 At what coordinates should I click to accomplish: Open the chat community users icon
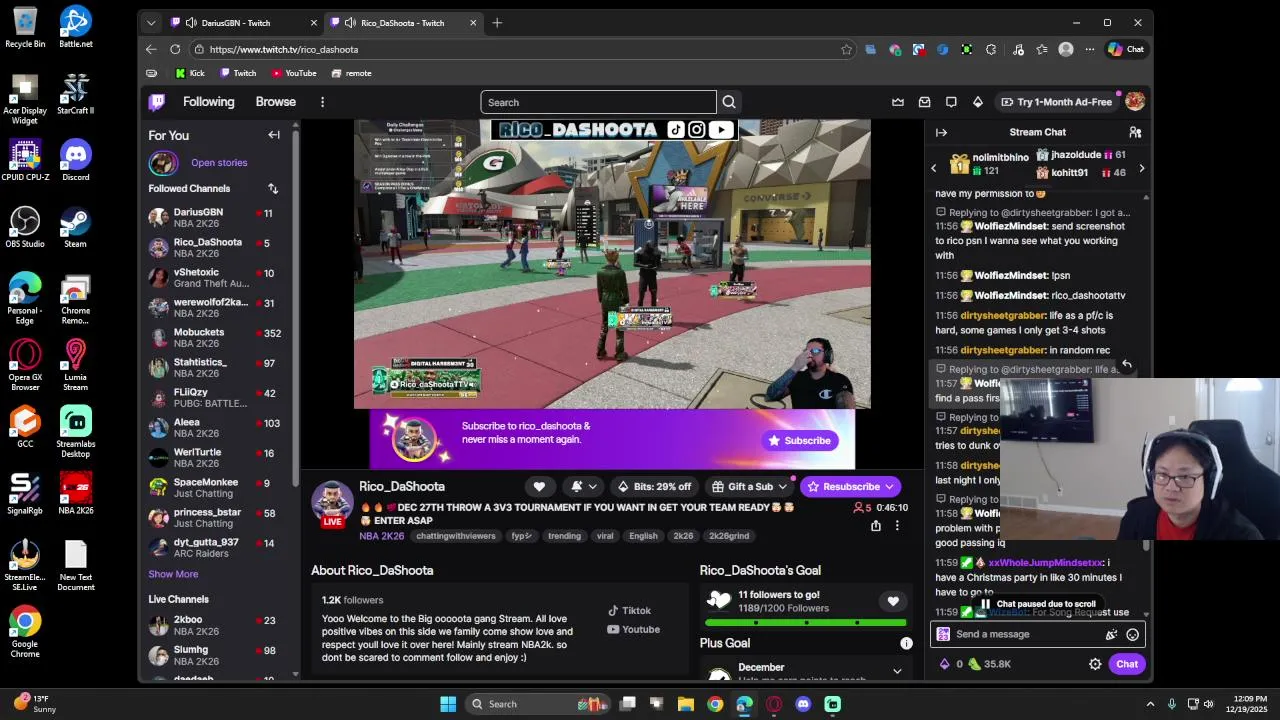click(1135, 132)
